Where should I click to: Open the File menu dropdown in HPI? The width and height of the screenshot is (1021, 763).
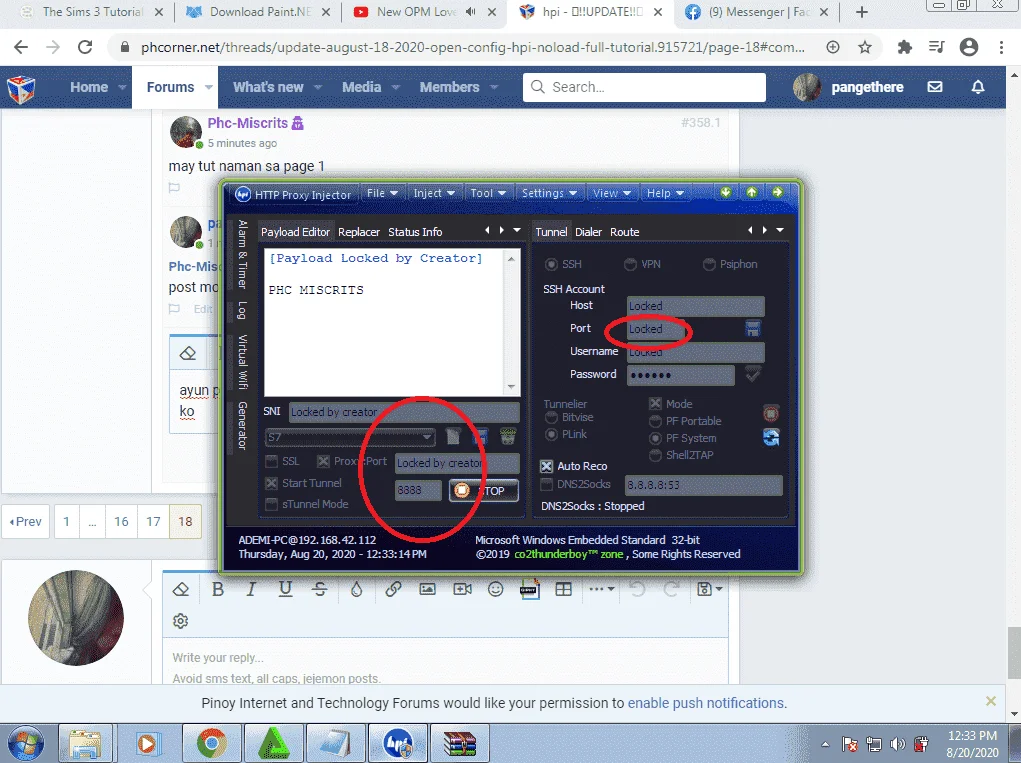coord(382,193)
